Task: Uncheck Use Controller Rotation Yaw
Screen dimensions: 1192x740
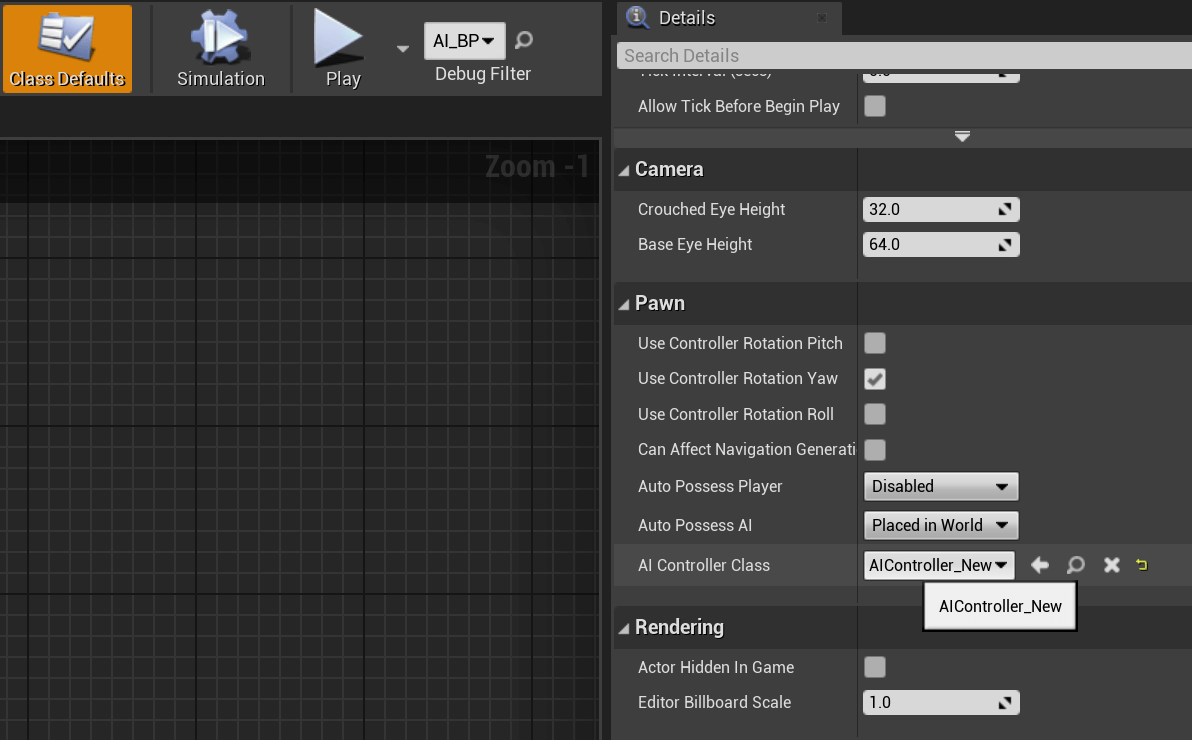Action: pyautogui.click(x=875, y=379)
